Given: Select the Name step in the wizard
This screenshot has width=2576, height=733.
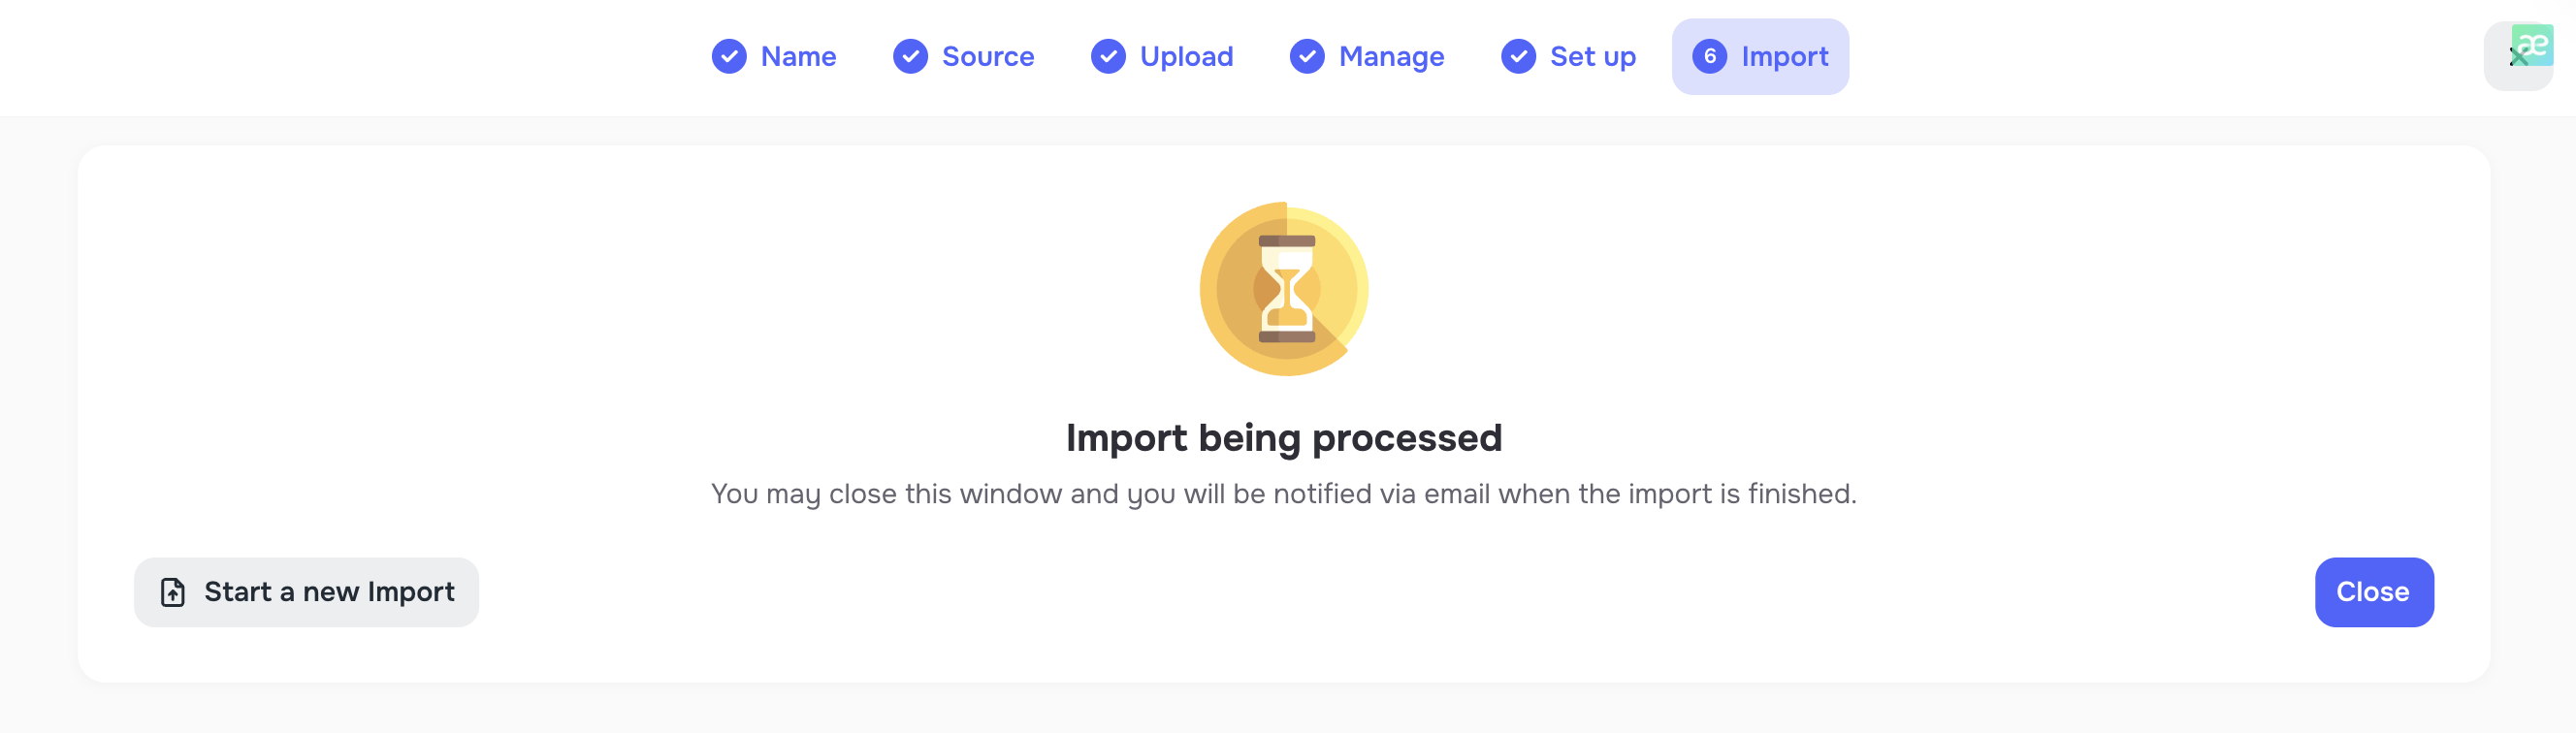Looking at the screenshot, I should [798, 57].
